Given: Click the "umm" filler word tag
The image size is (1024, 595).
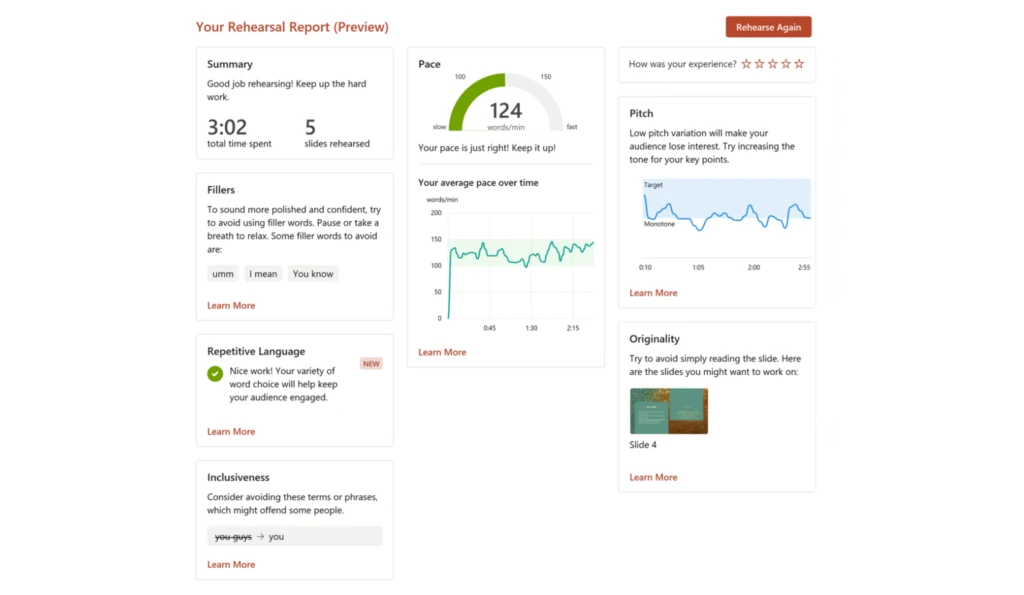Looking at the screenshot, I should click(222, 274).
